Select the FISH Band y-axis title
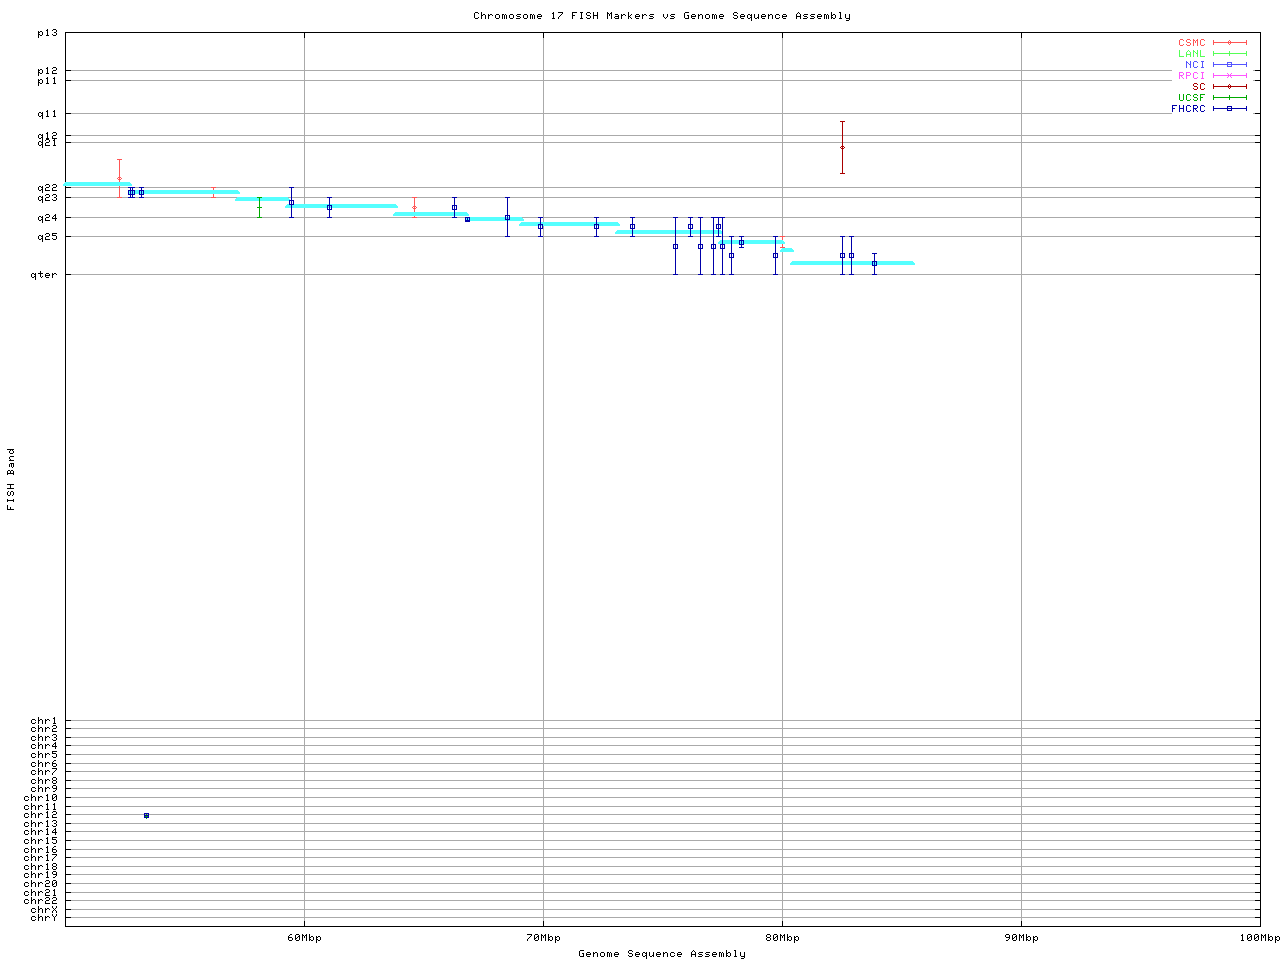The width and height of the screenshot is (1280, 960). [12, 479]
